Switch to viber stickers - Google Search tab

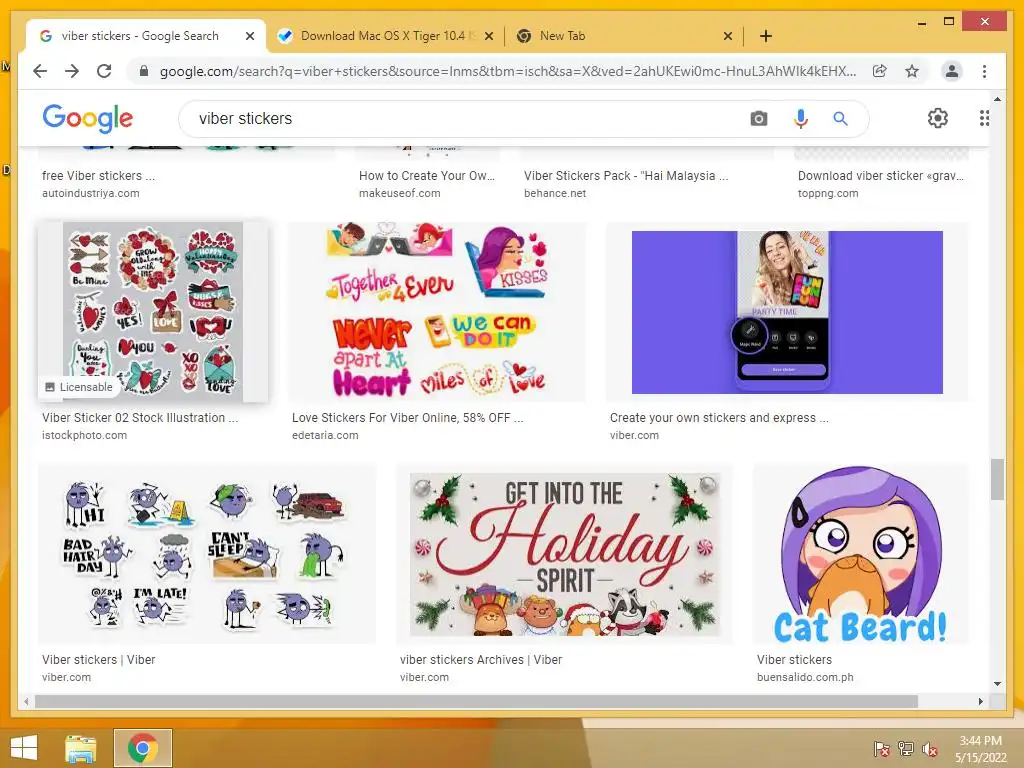[x=140, y=36]
